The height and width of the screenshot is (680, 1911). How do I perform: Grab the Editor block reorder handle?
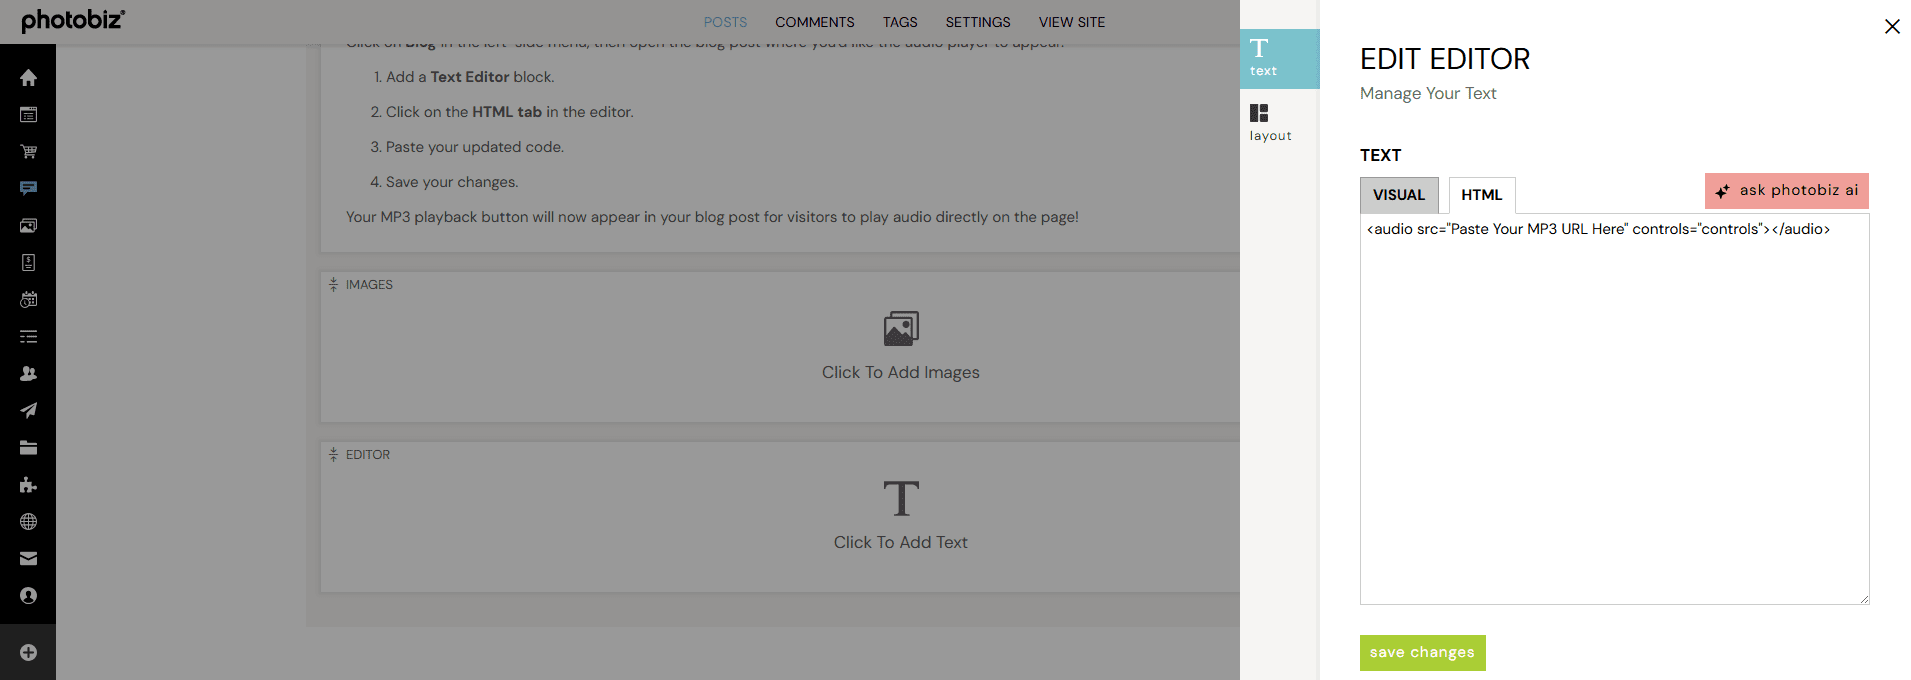pos(333,455)
